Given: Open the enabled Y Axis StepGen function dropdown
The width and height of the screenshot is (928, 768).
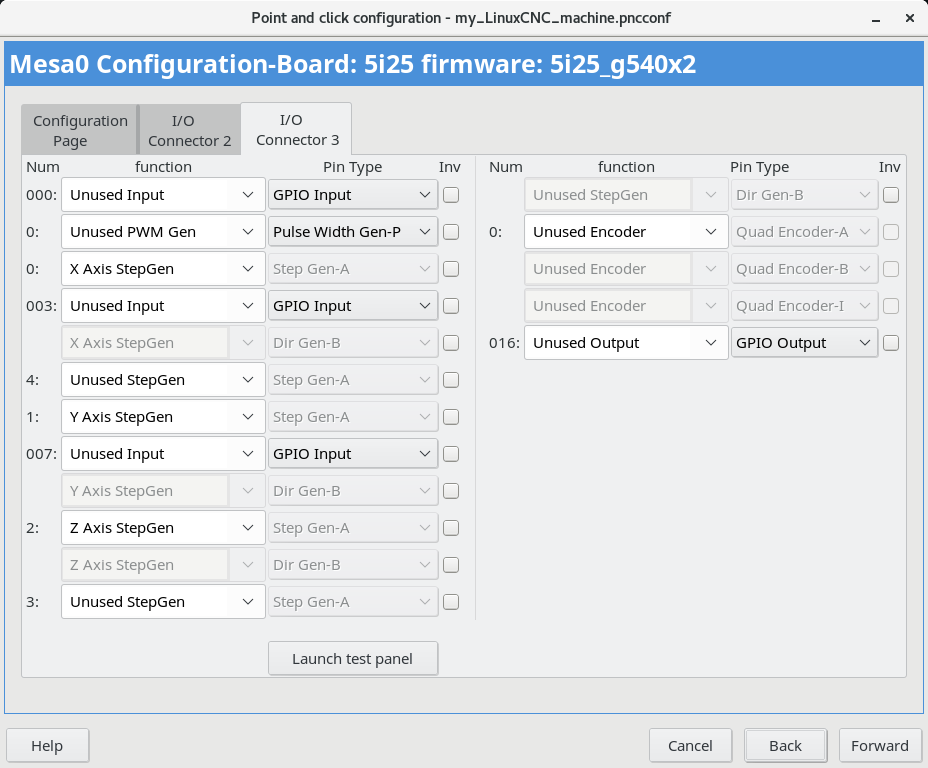Looking at the screenshot, I should coord(163,417).
